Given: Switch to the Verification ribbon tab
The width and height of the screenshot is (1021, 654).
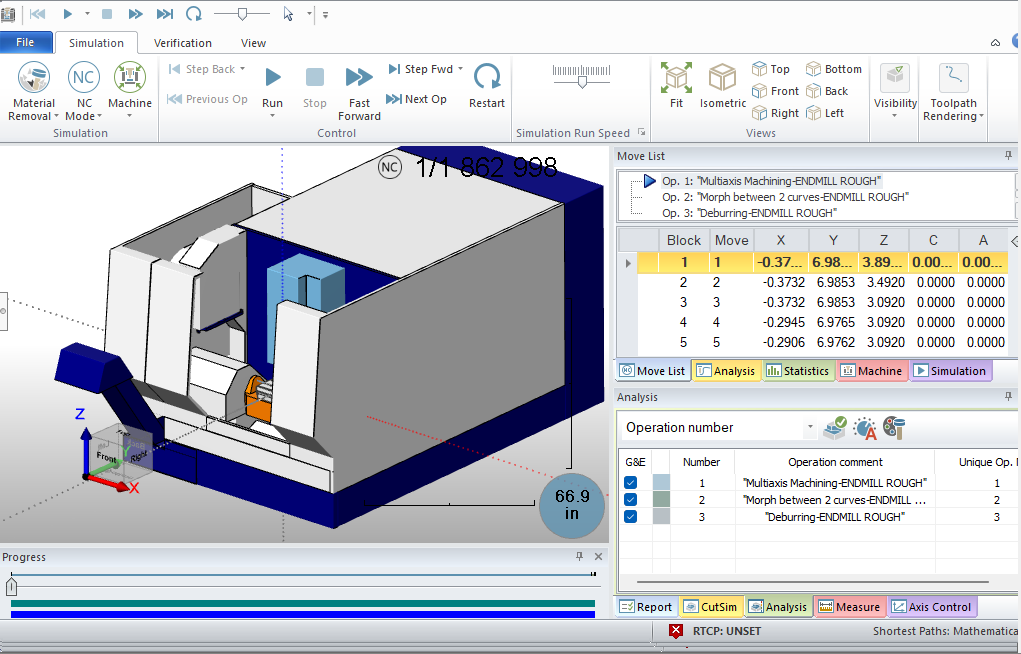Looking at the screenshot, I should [182, 42].
